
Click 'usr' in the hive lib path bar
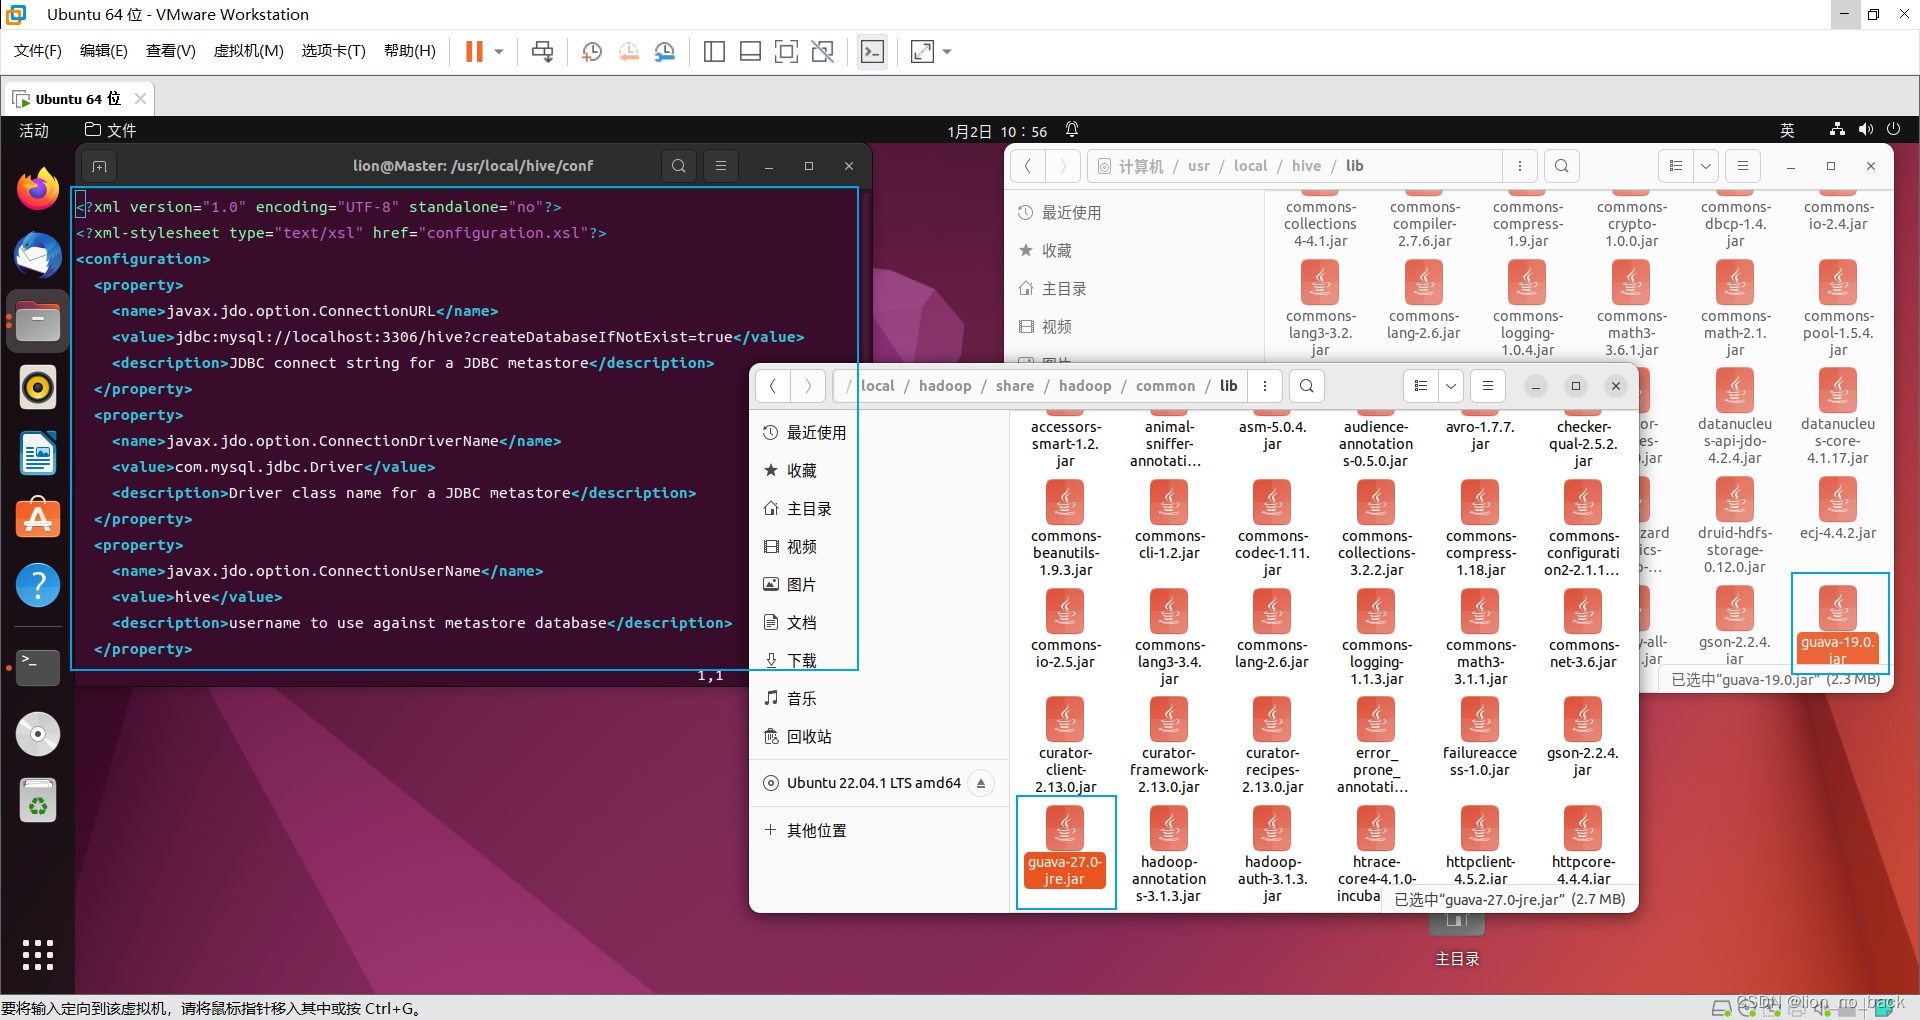[1199, 166]
